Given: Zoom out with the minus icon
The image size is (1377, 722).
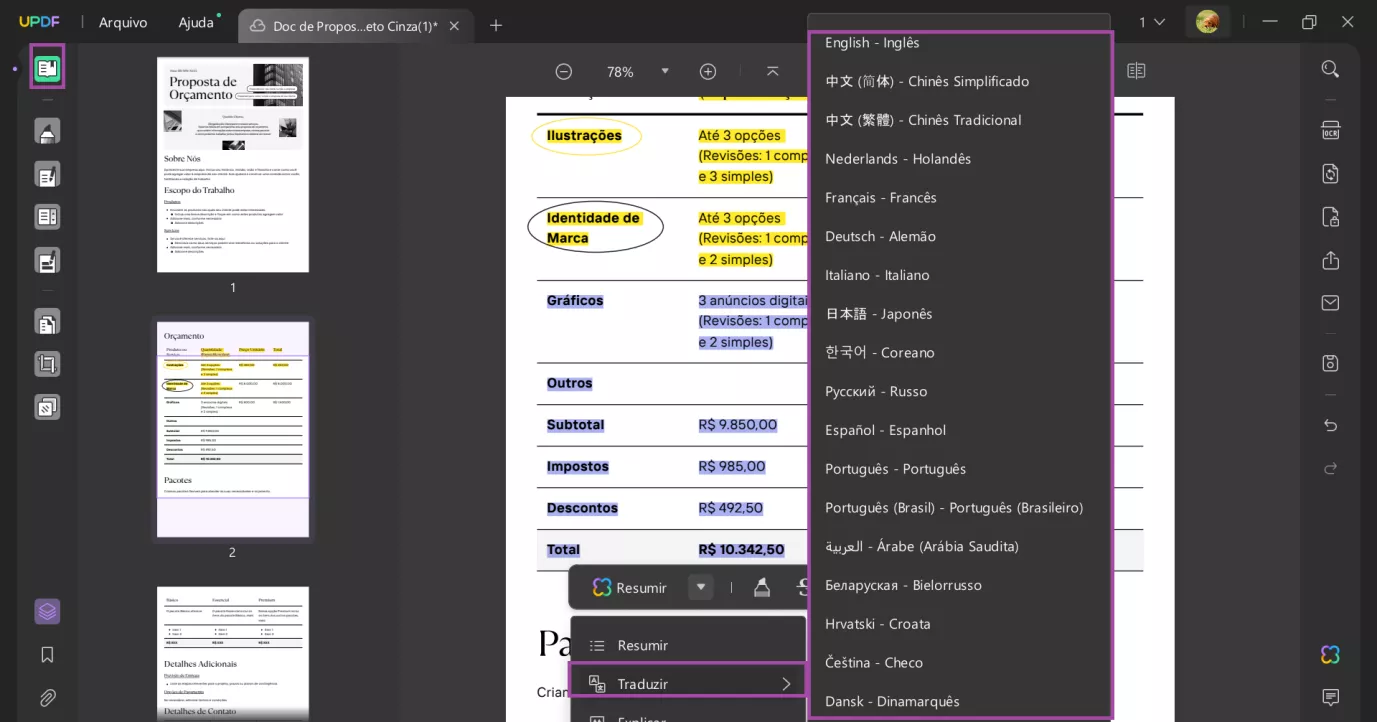Looking at the screenshot, I should [x=564, y=71].
